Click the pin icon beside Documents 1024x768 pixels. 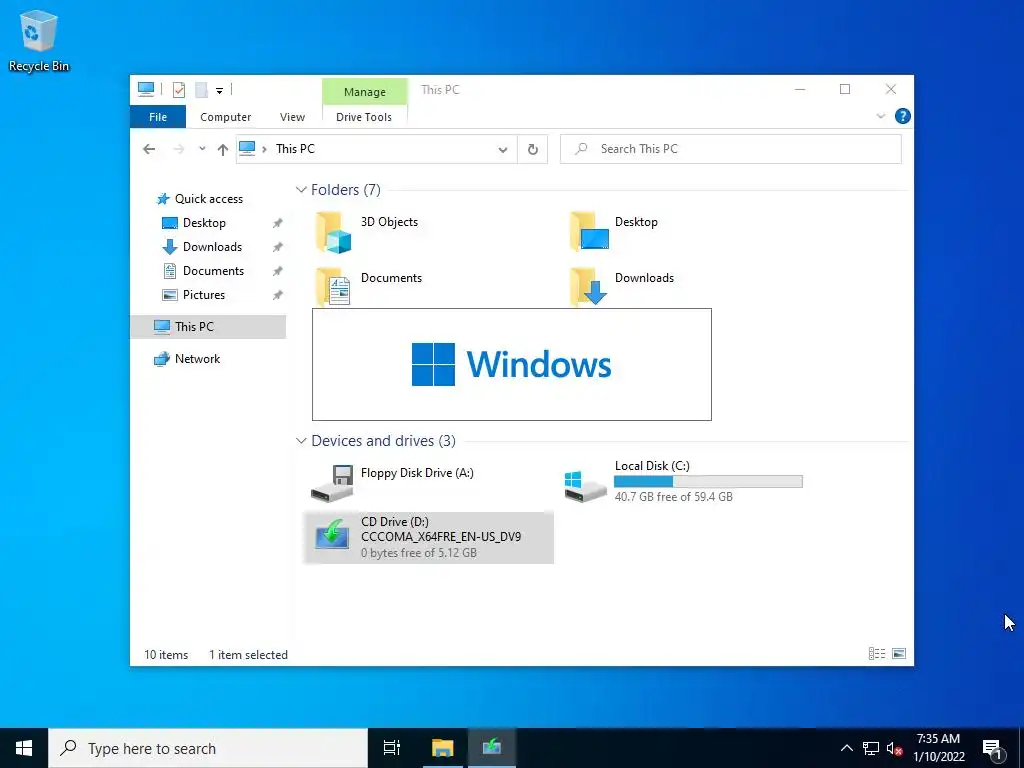click(278, 271)
